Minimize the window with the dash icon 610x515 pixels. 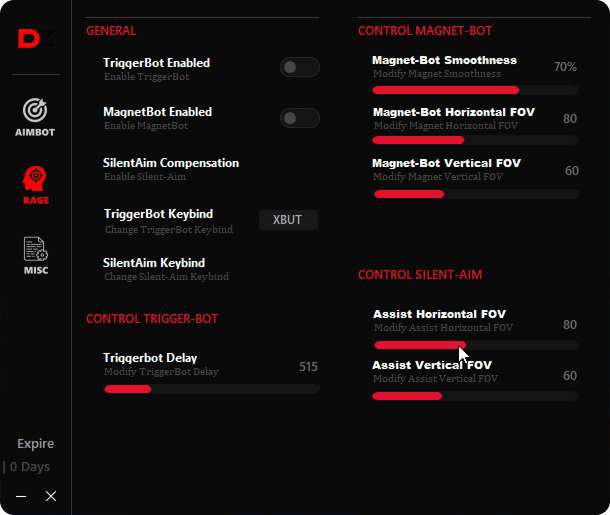[x=21, y=496]
